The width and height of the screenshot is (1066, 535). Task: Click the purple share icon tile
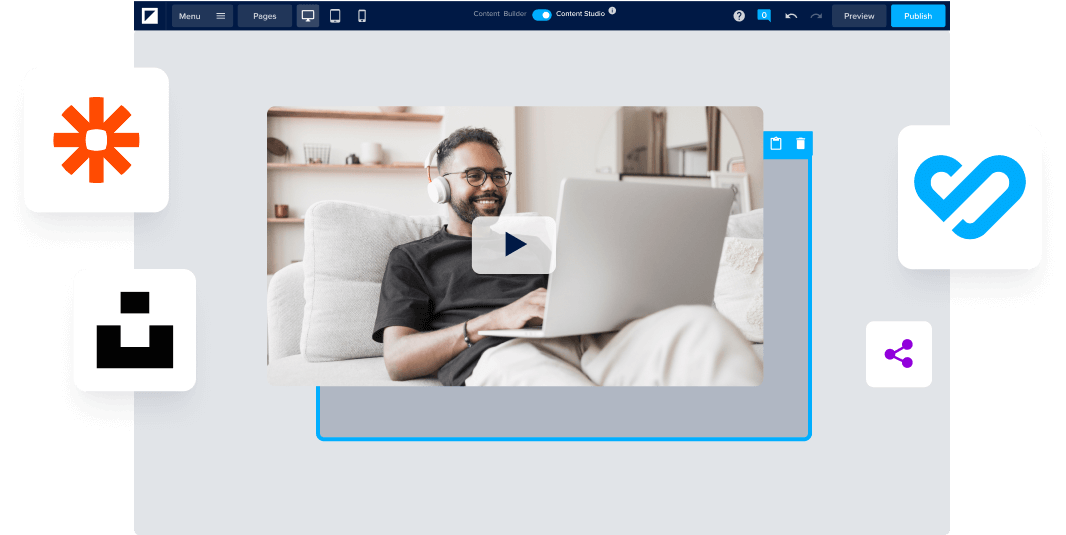[898, 354]
